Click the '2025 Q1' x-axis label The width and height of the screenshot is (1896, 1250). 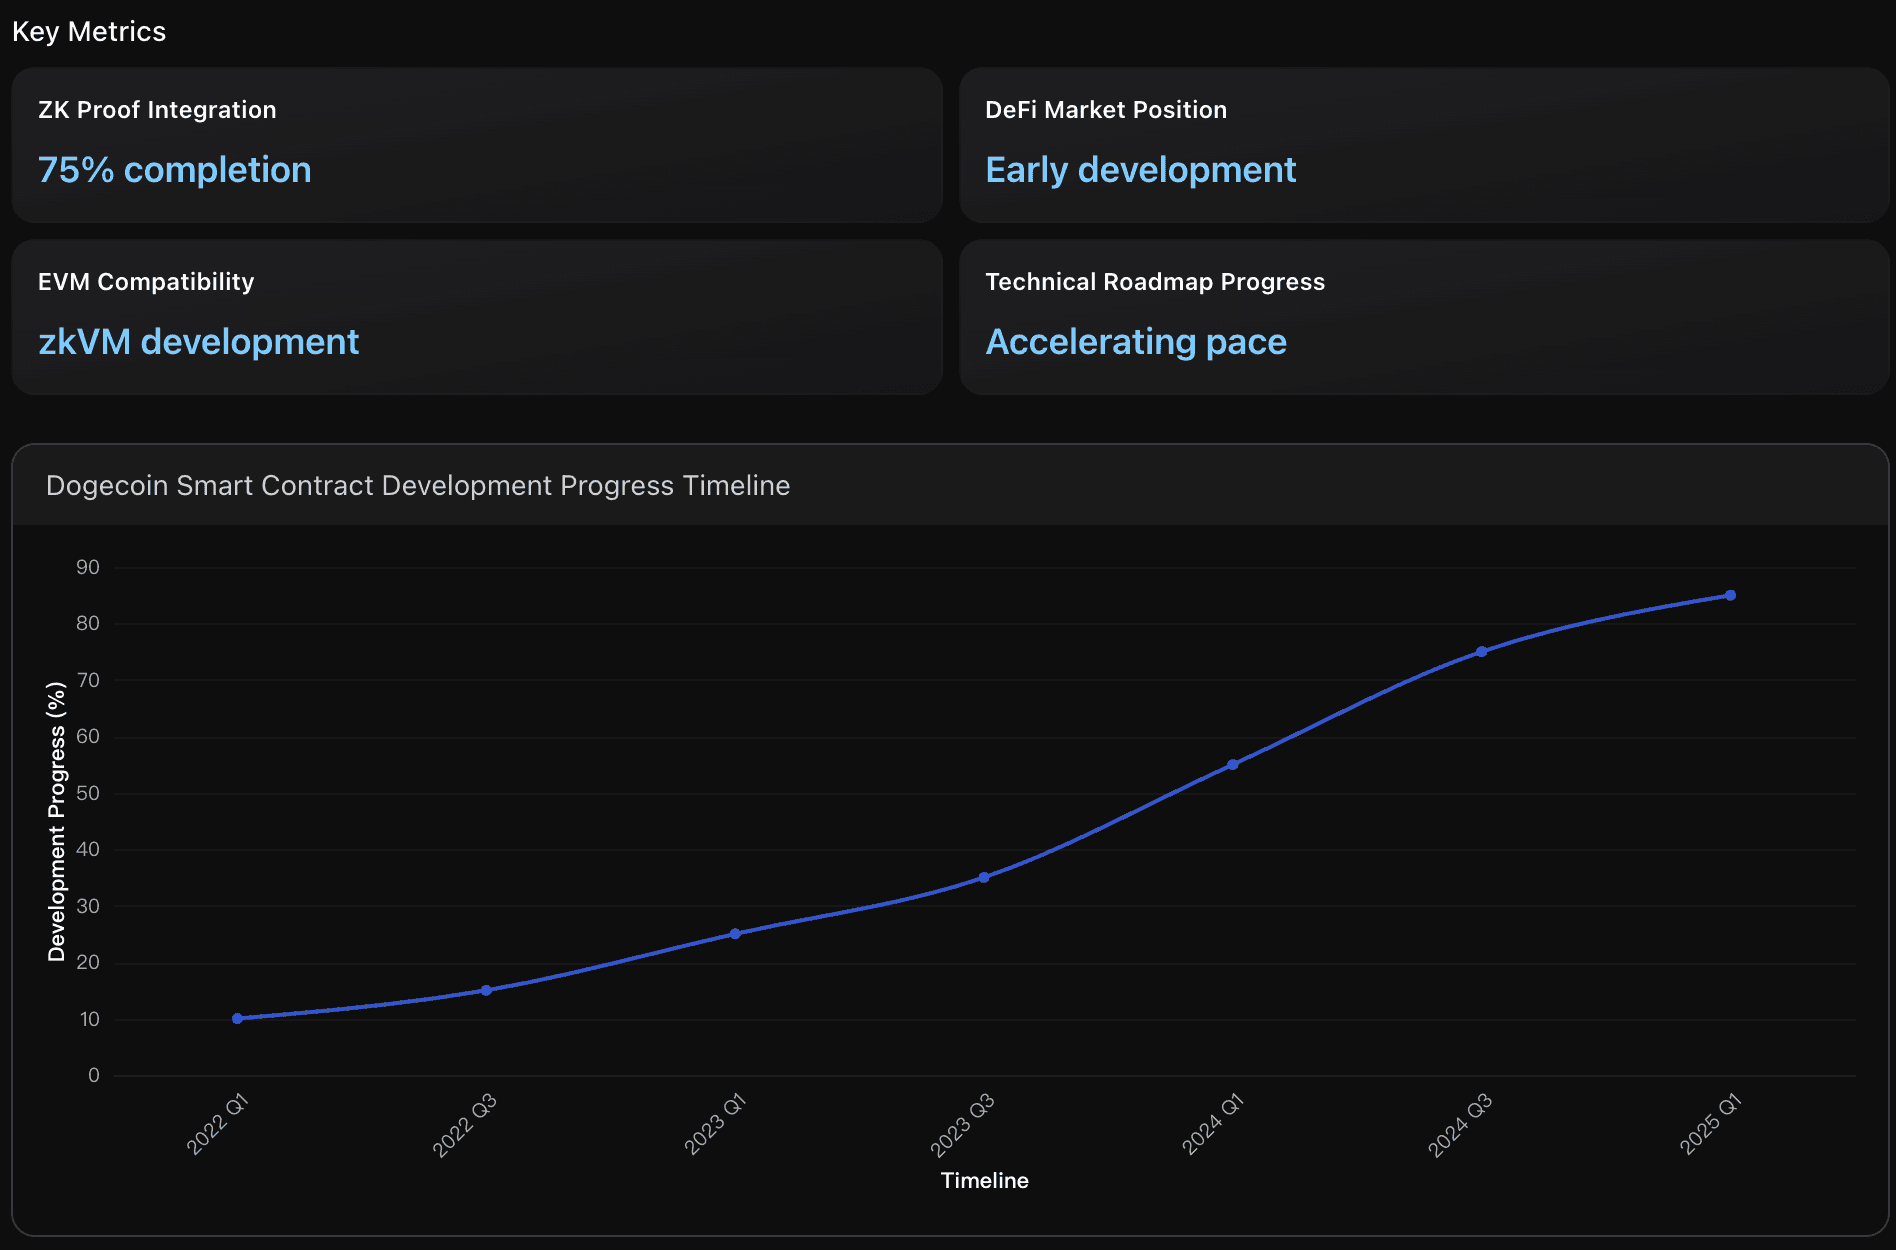point(1711,1125)
